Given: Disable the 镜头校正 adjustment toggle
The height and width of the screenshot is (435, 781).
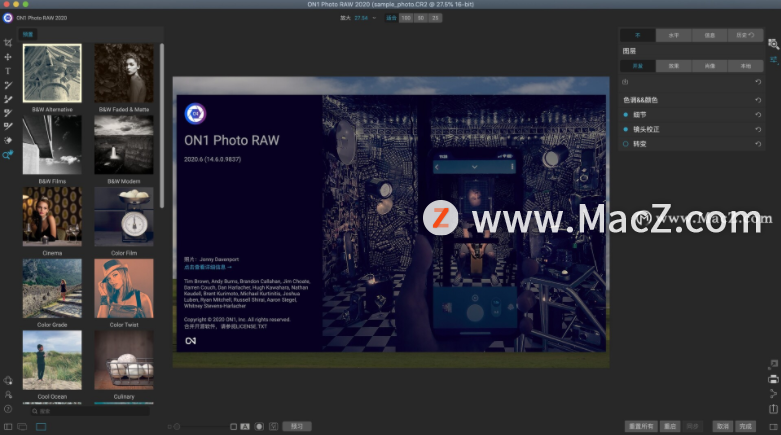Looking at the screenshot, I should pyautogui.click(x=626, y=130).
